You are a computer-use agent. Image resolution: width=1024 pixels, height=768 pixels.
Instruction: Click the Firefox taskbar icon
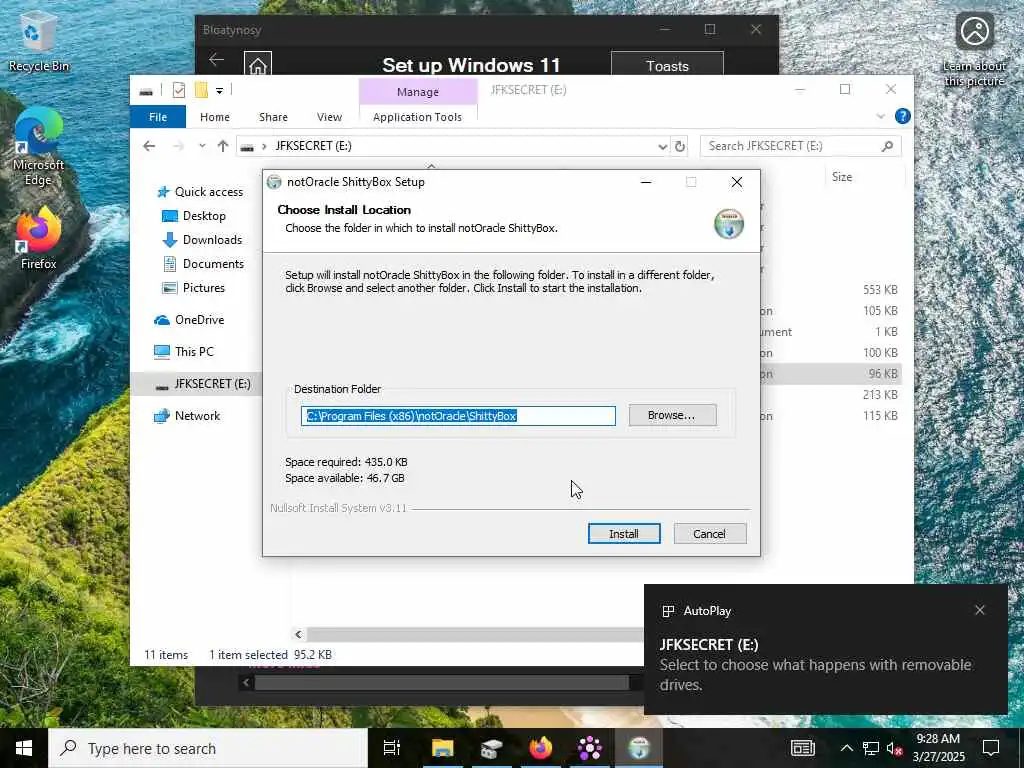[x=540, y=748]
